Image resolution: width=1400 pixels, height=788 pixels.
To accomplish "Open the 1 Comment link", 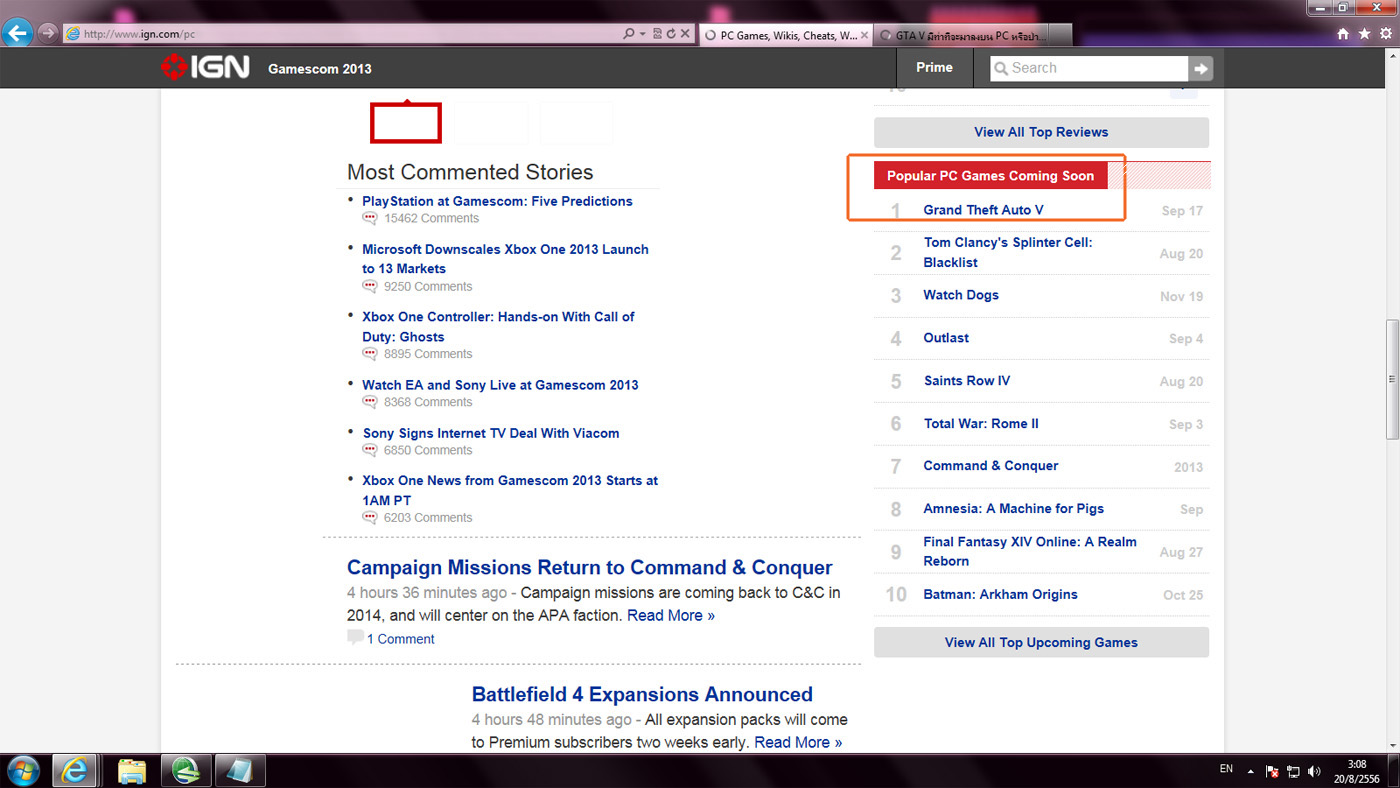I will tap(400, 639).
